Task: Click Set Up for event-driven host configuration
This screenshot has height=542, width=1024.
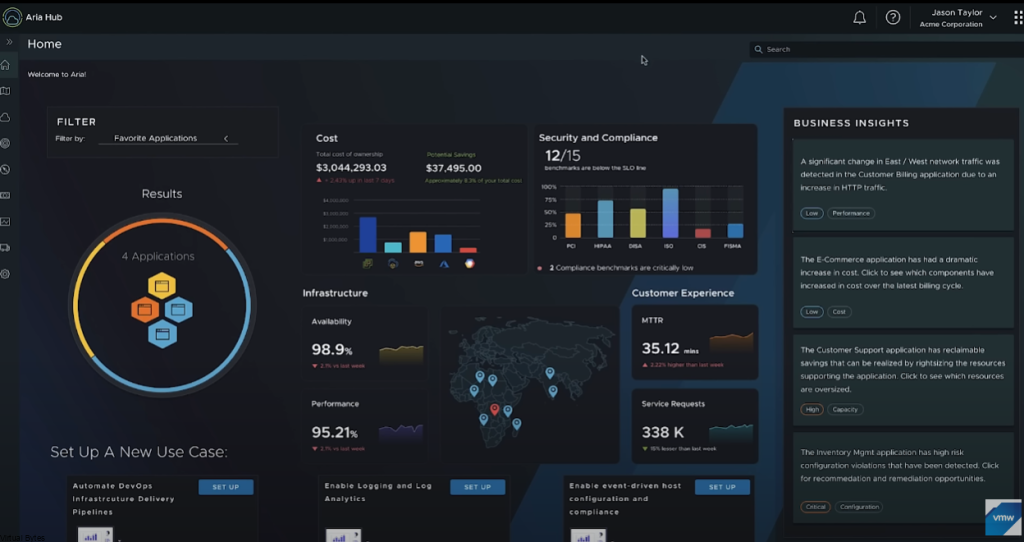Action: [722, 487]
